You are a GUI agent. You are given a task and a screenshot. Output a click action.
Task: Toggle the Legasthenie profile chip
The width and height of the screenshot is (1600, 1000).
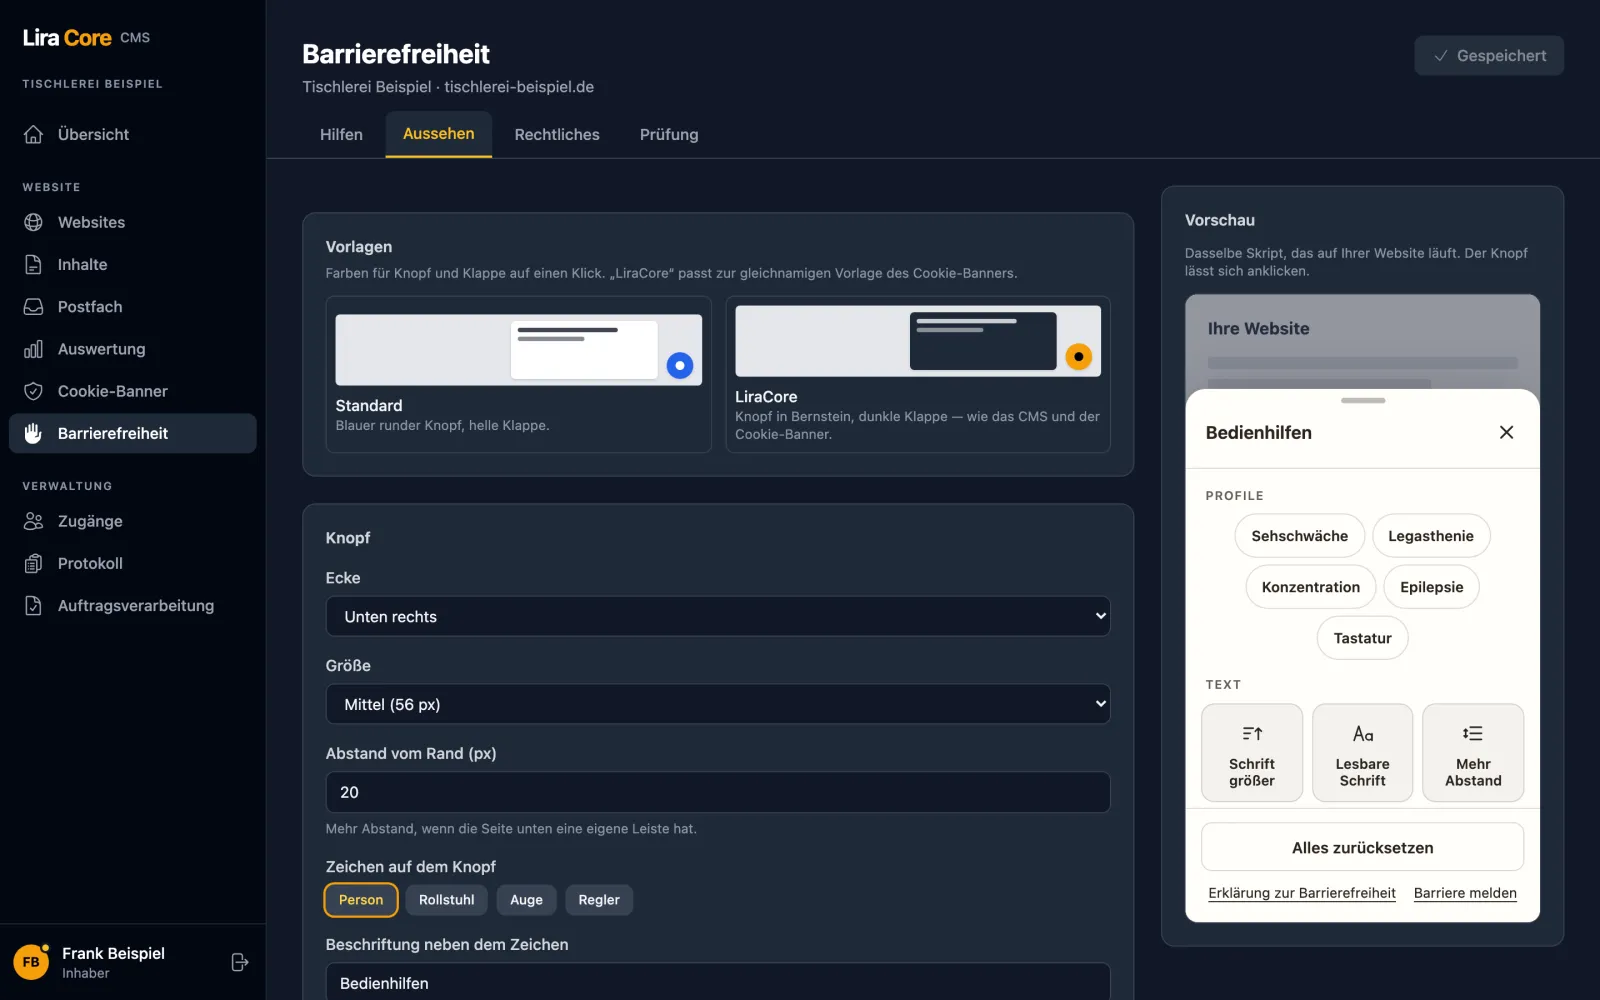pos(1431,536)
